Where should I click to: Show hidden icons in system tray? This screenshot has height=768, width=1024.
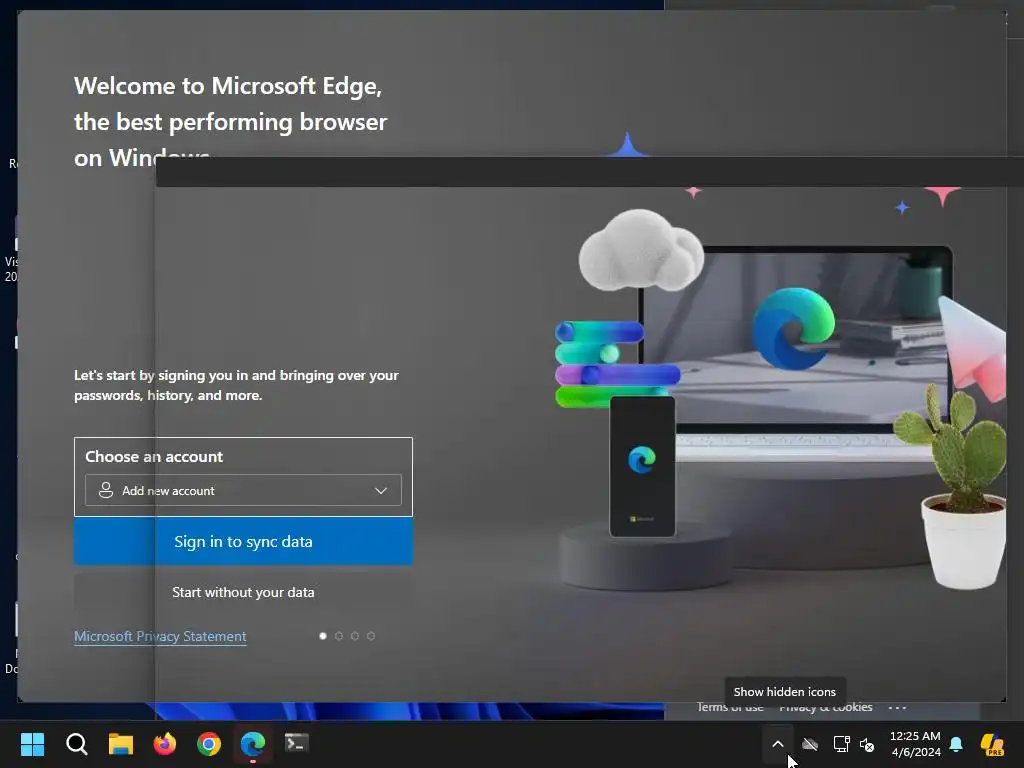point(778,744)
